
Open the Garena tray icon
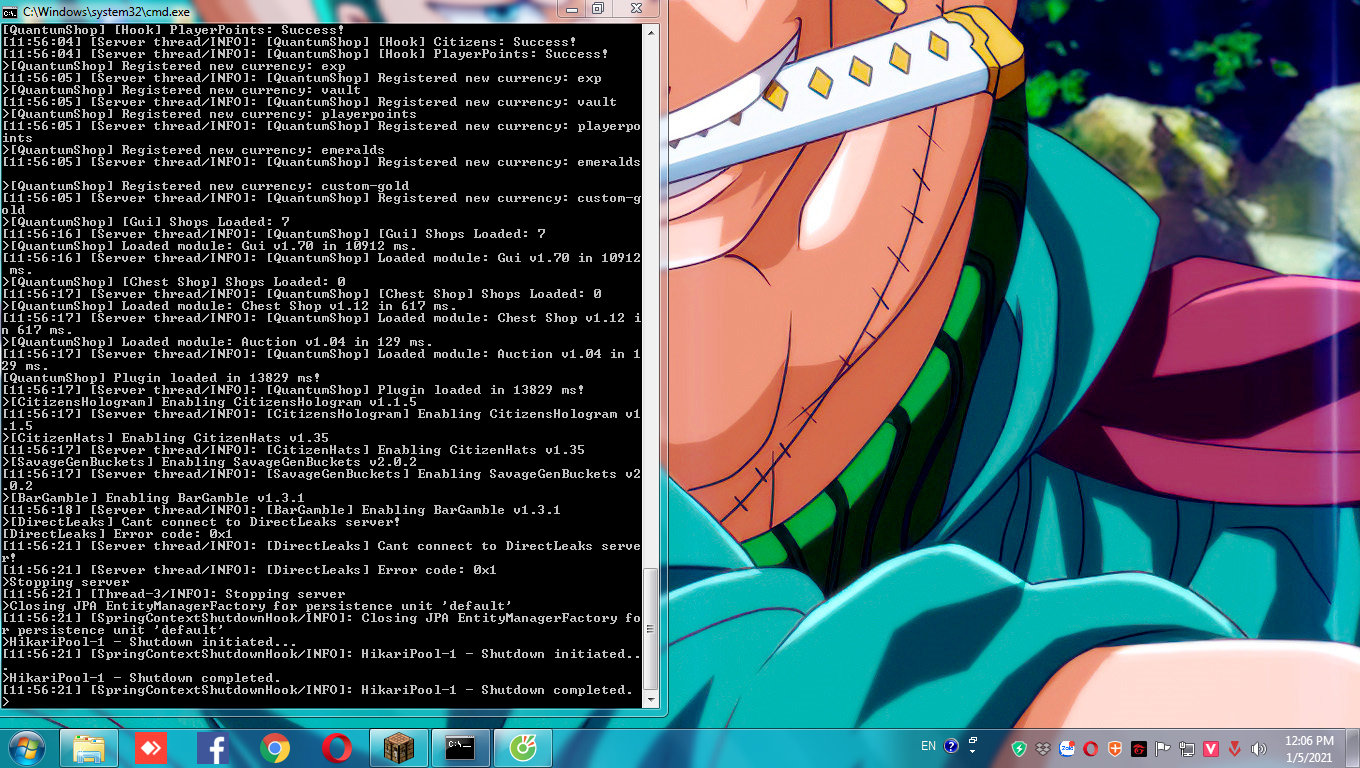click(1139, 748)
